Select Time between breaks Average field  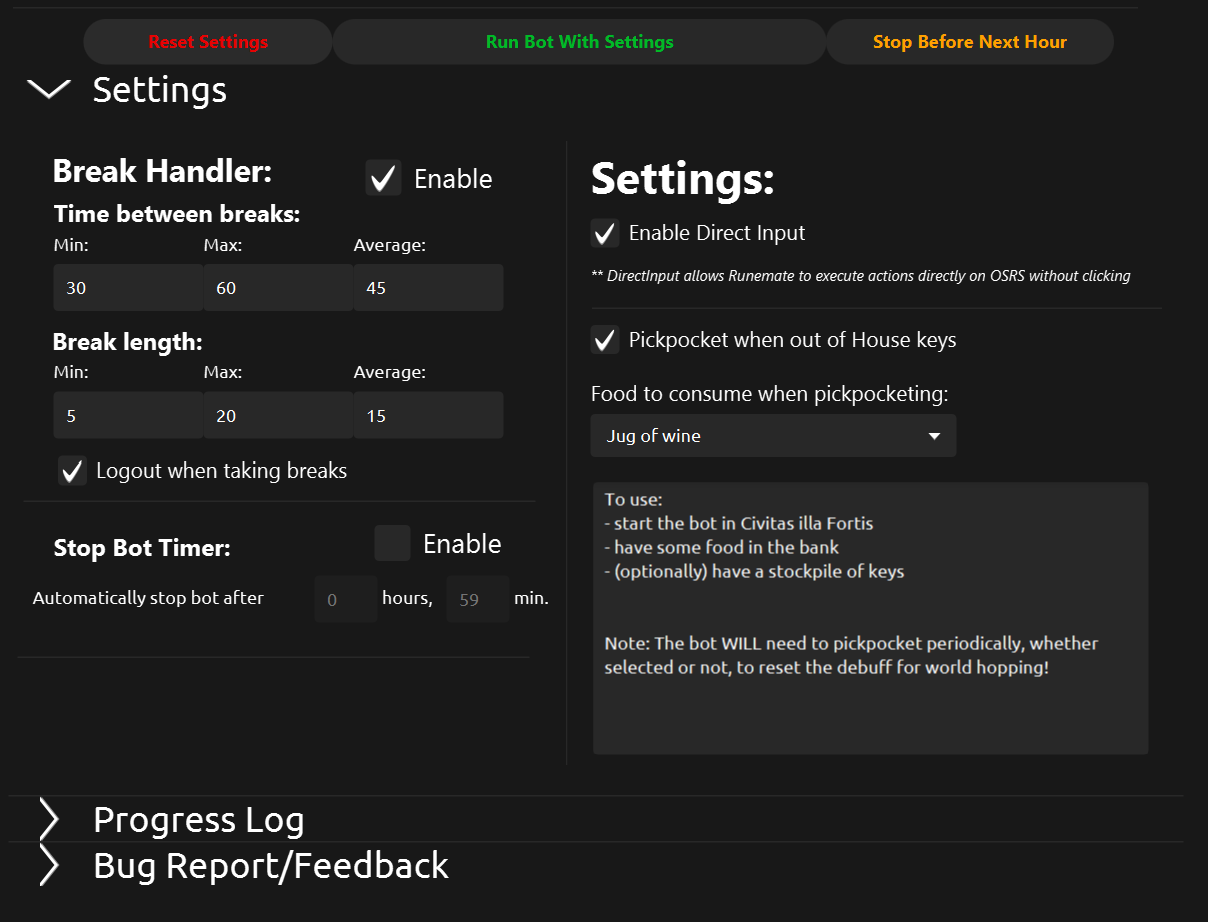point(427,288)
